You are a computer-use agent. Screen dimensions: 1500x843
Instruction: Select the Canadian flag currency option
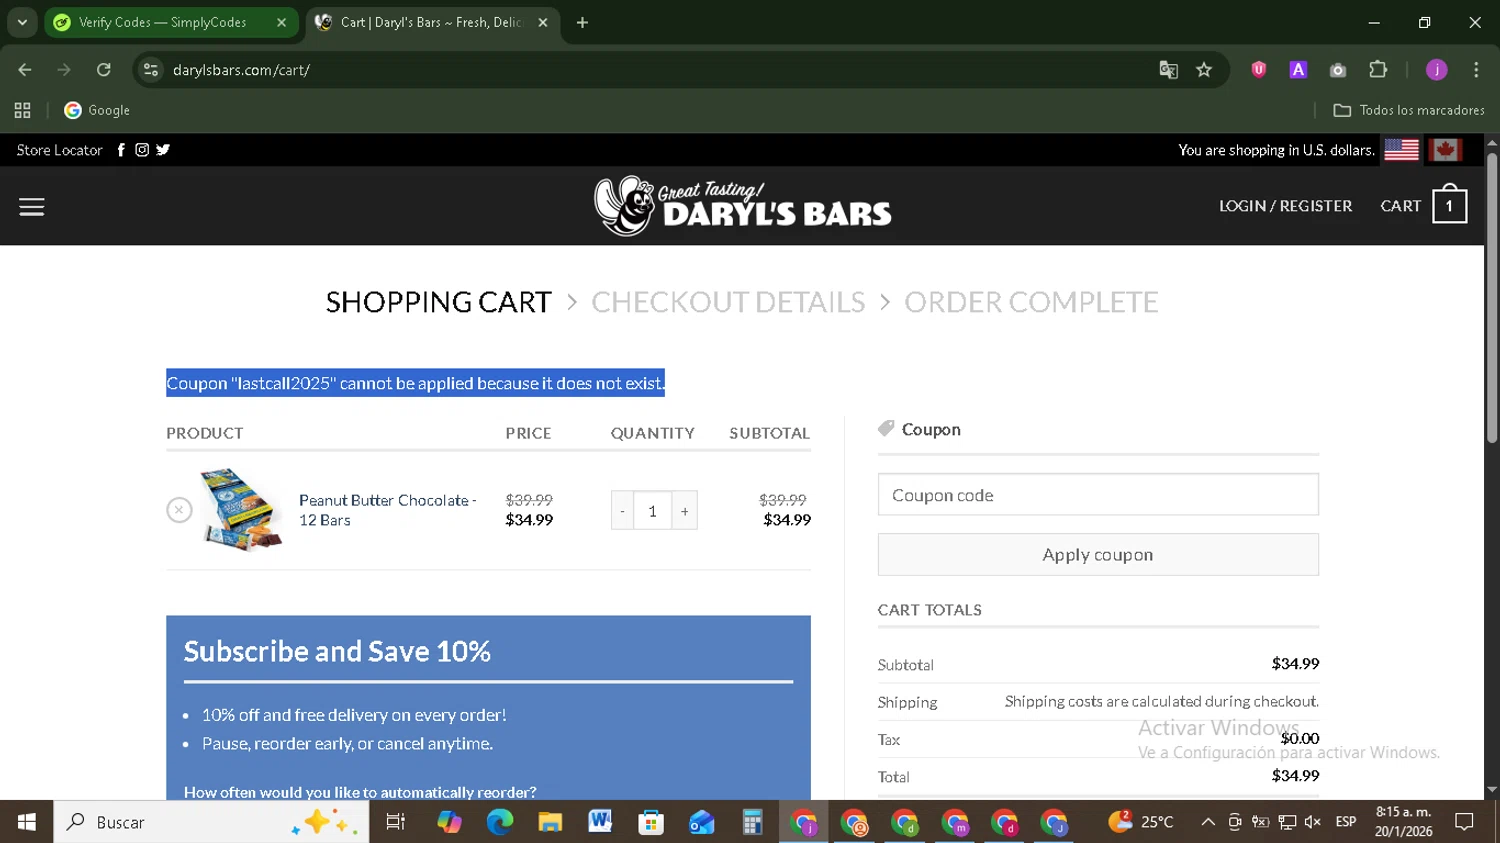coord(1445,150)
